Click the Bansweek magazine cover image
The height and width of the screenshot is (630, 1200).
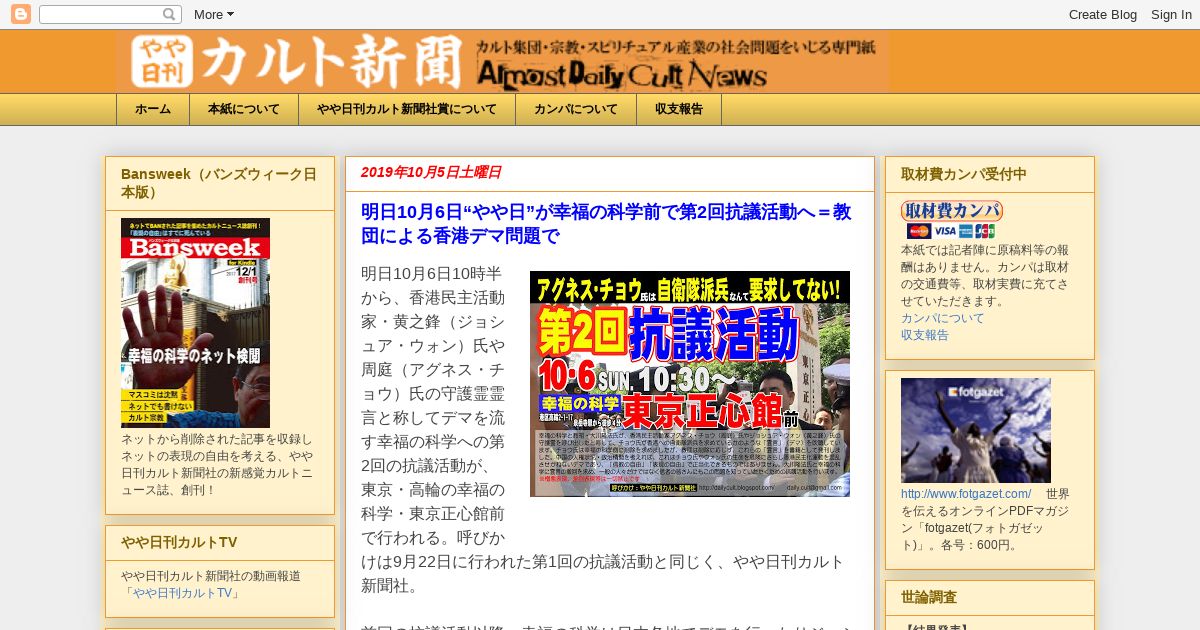[196, 323]
